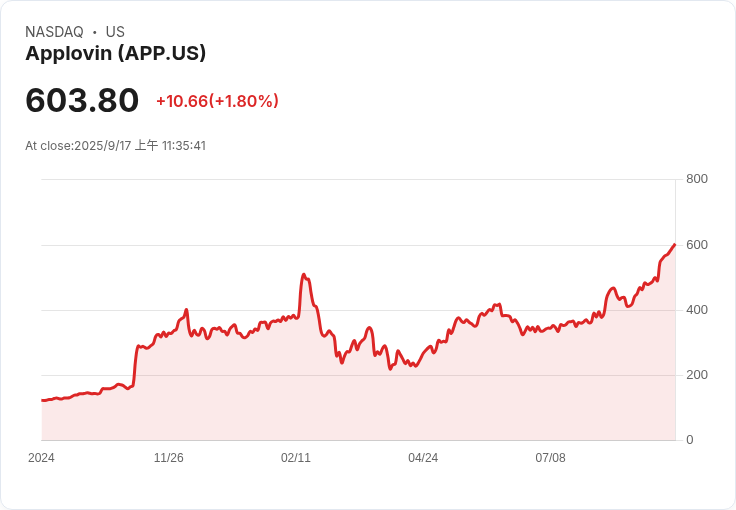Click the starting point of the price line
This screenshot has width=736, height=510.
point(42,400)
